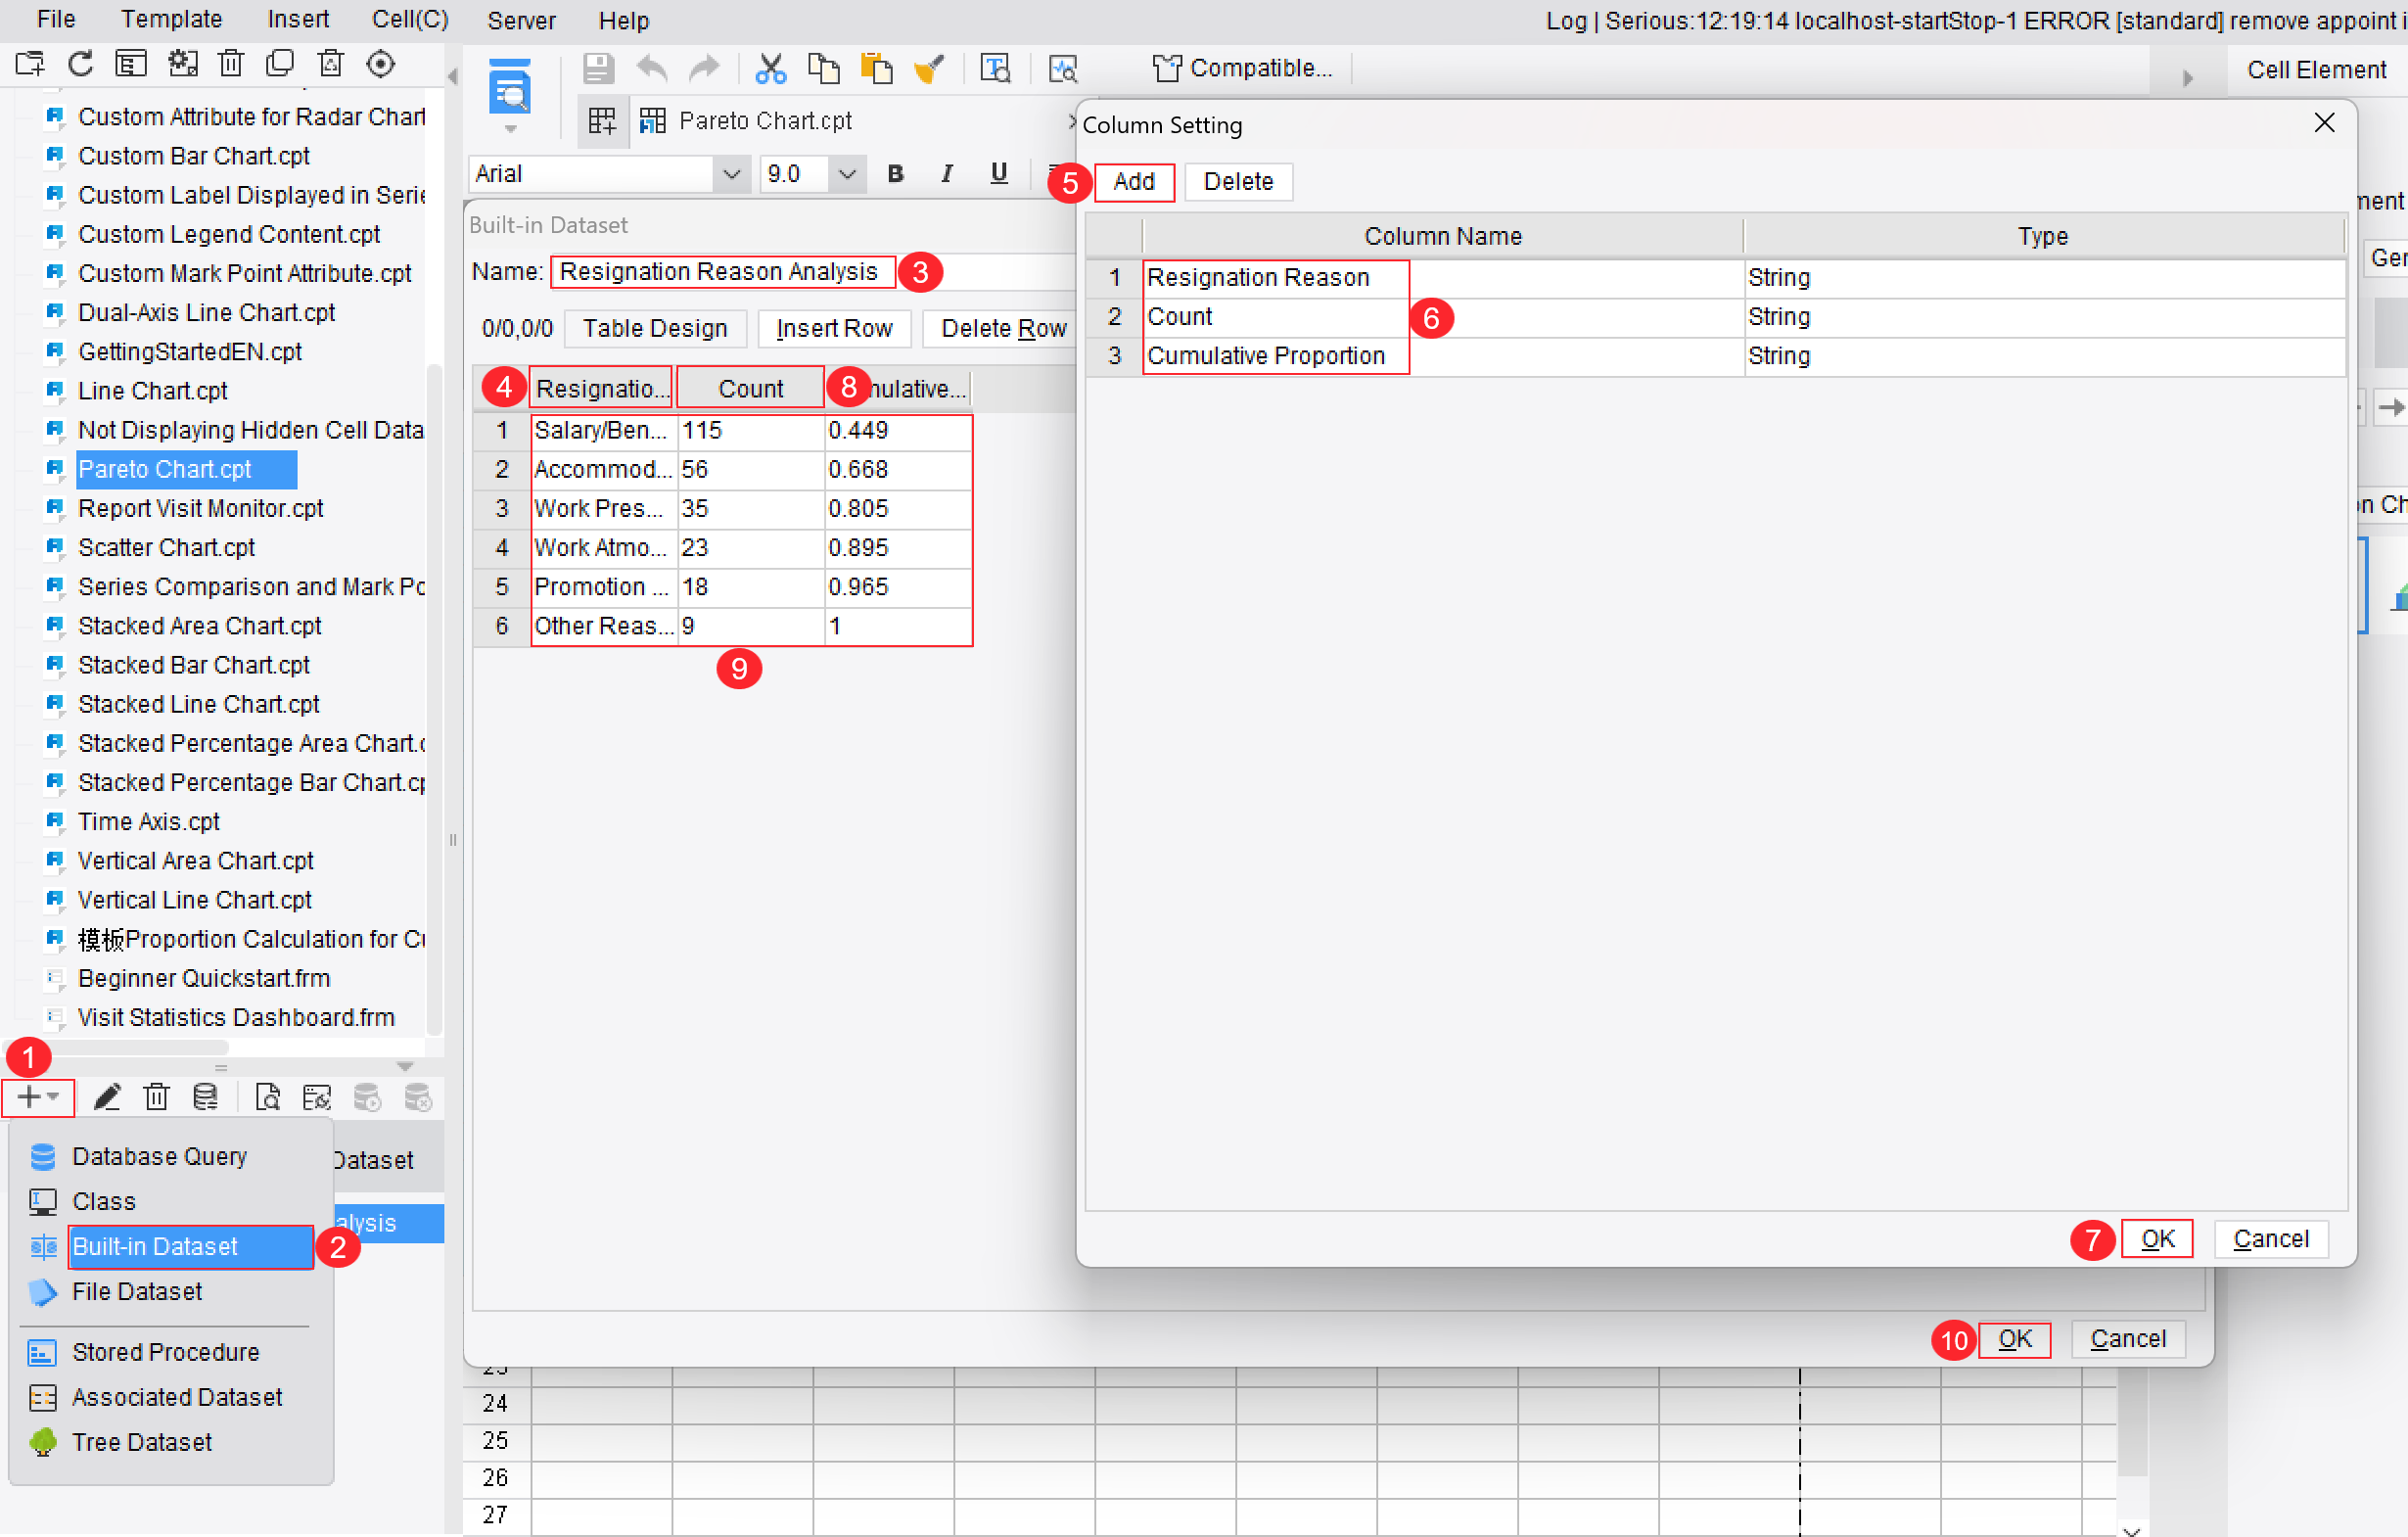Open the Arial font dropdown
Screen dimensions: 2408x1537
(731, 174)
